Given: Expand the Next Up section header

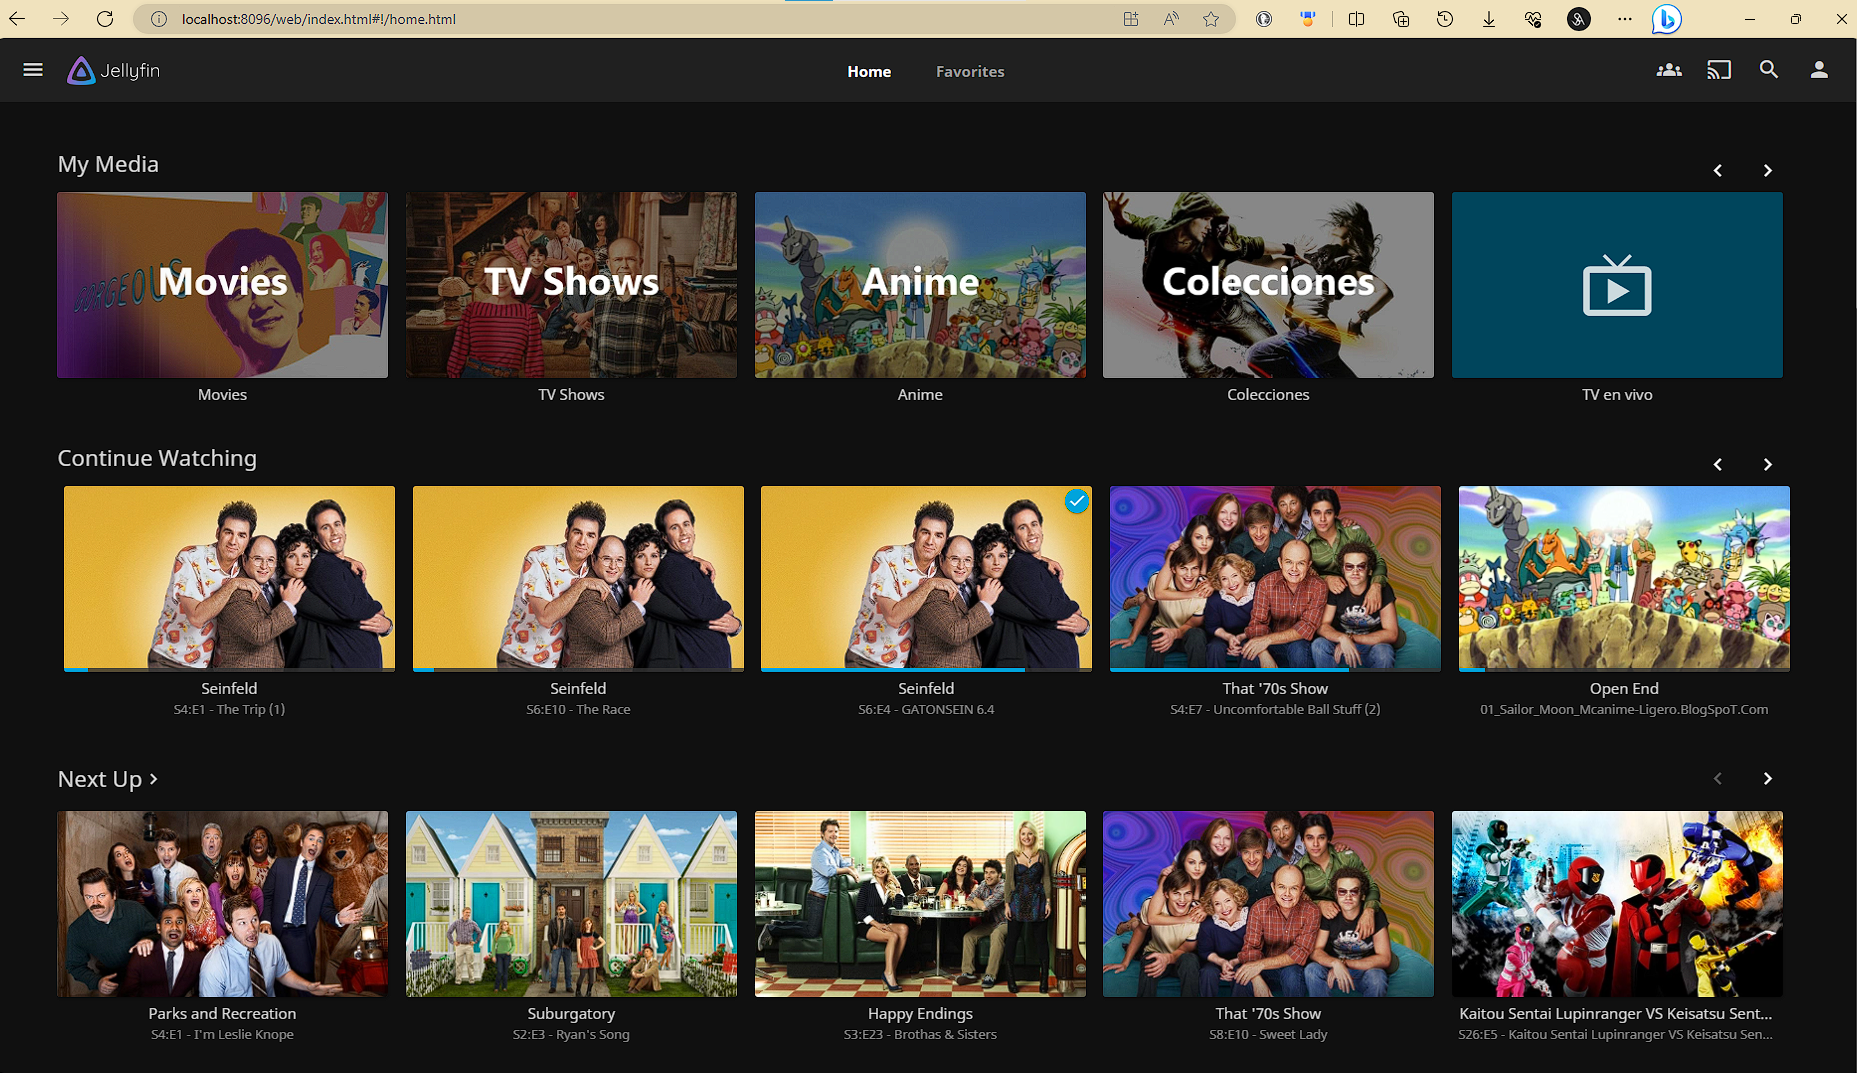Looking at the screenshot, I should 108,779.
